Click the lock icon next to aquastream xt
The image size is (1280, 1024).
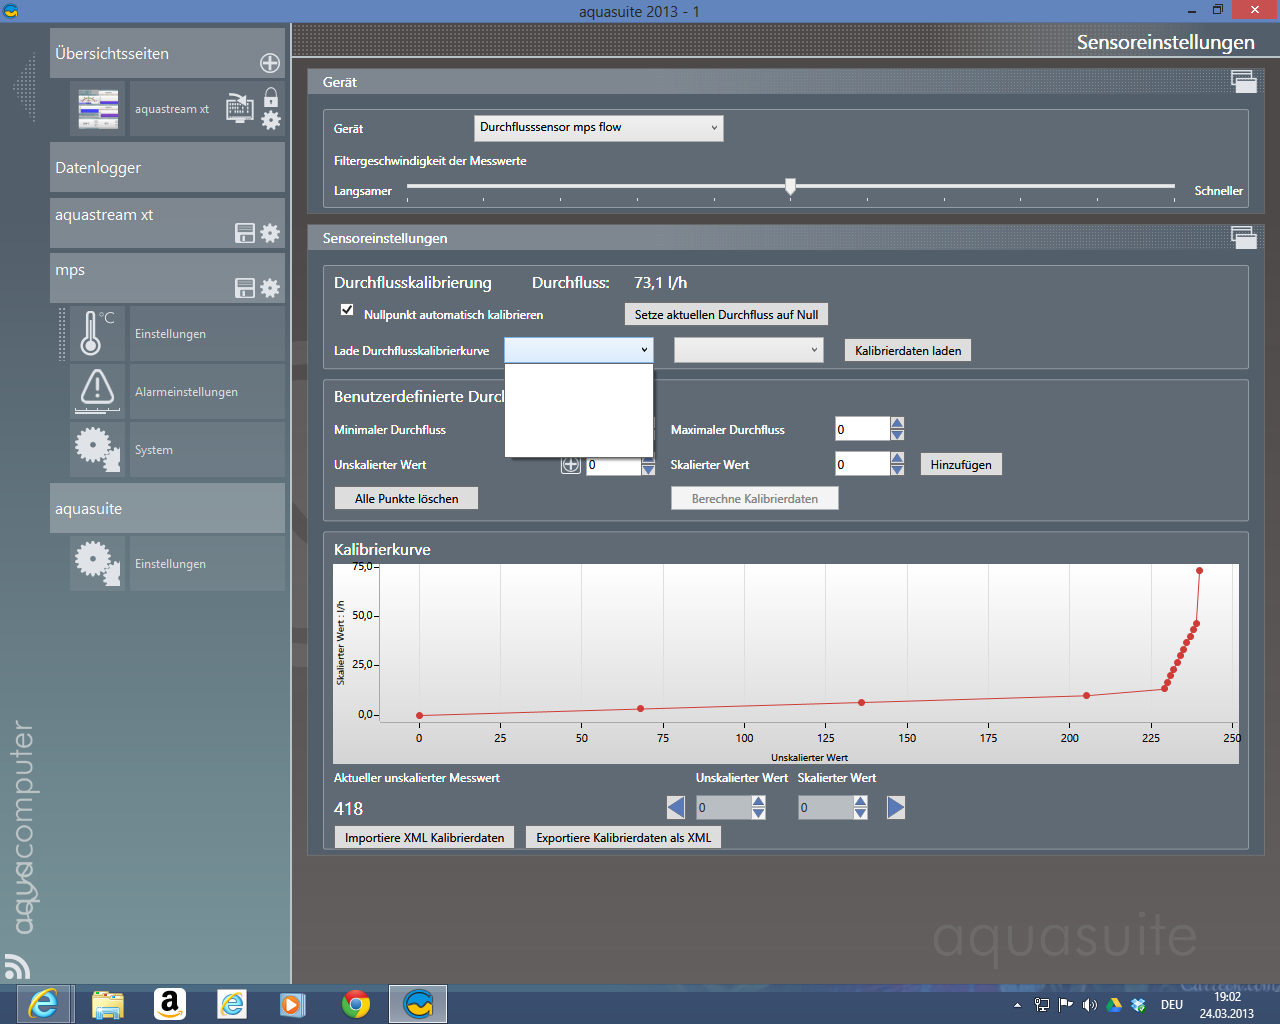(x=271, y=97)
